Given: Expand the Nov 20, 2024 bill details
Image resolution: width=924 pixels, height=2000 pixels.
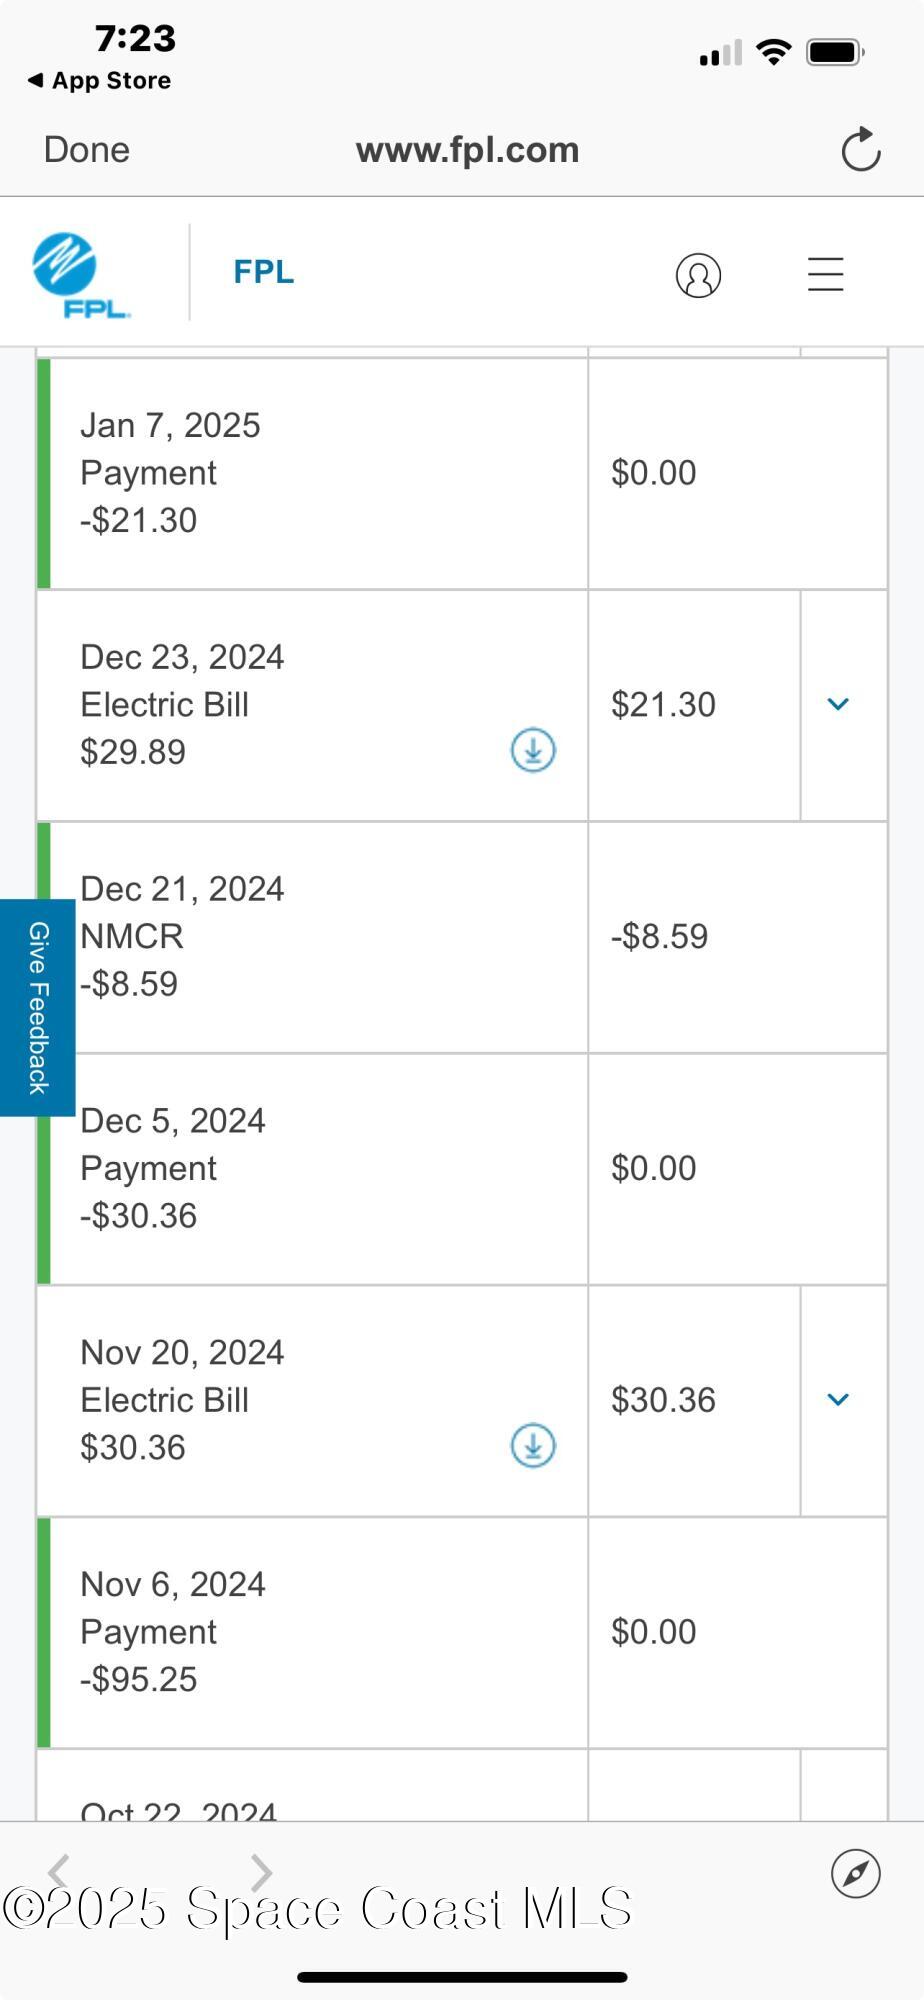Looking at the screenshot, I should click(x=838, y=1400).
